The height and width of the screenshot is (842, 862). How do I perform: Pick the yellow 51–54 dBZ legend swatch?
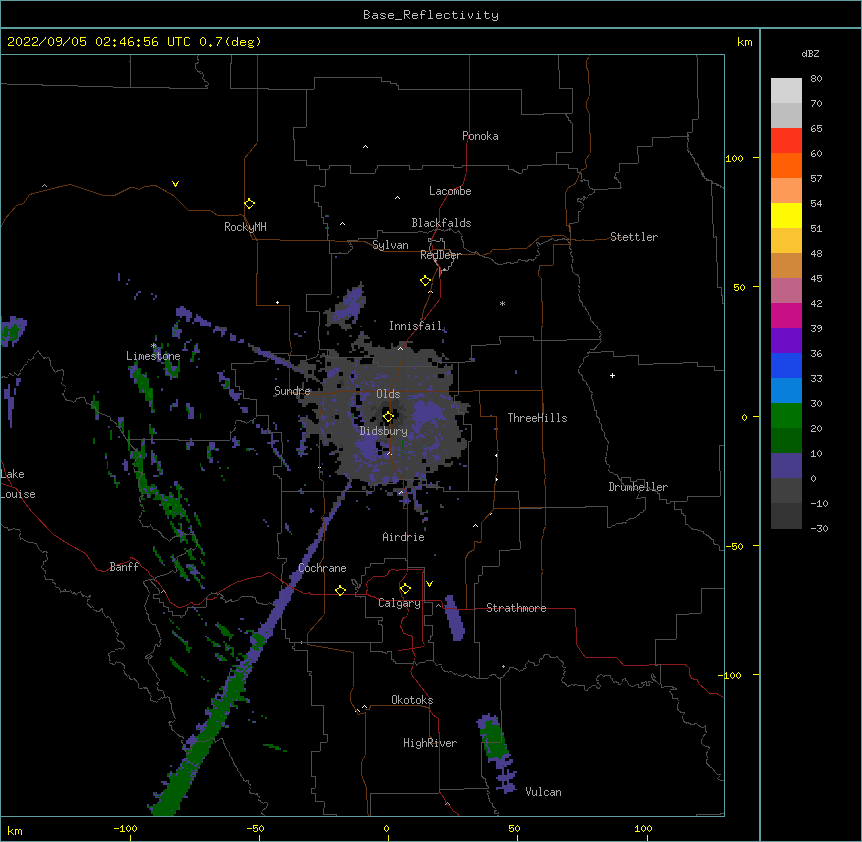[x=786, y=215]
